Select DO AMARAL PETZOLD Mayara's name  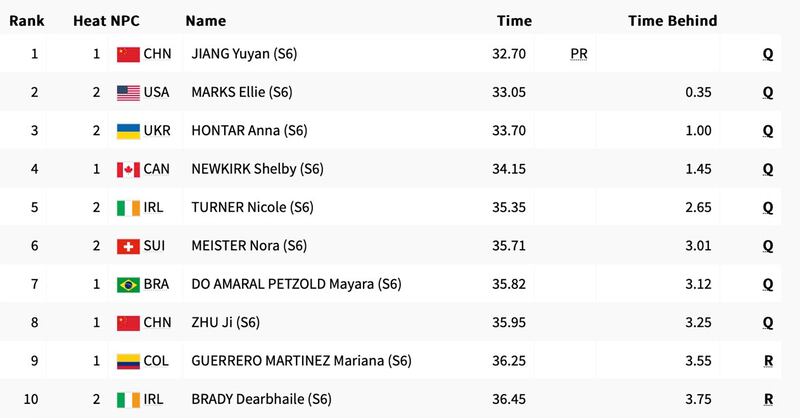pos(296,284)
